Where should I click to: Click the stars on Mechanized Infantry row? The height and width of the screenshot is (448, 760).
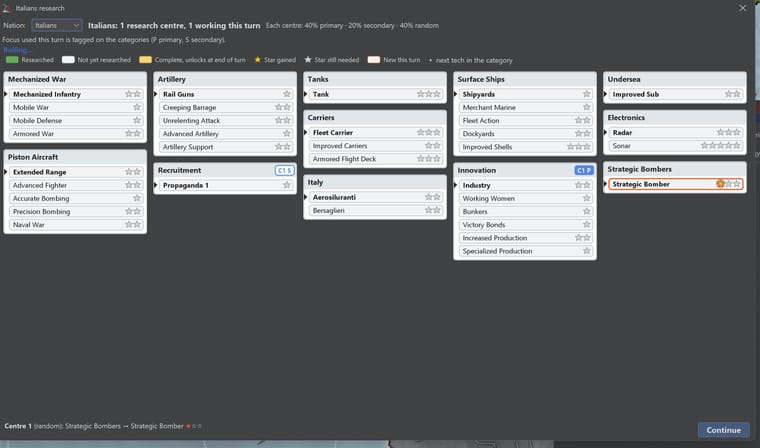pos(133,94)
